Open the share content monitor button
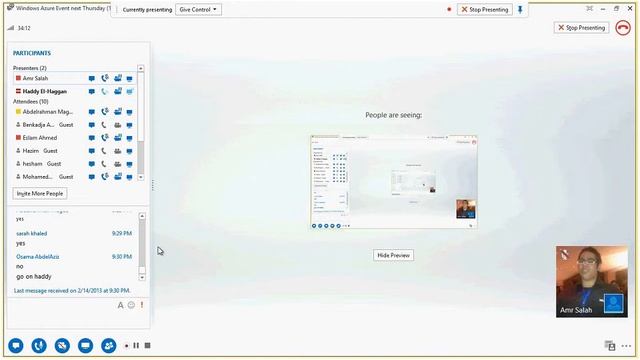The image size is (640, 360). click(85, 346)
